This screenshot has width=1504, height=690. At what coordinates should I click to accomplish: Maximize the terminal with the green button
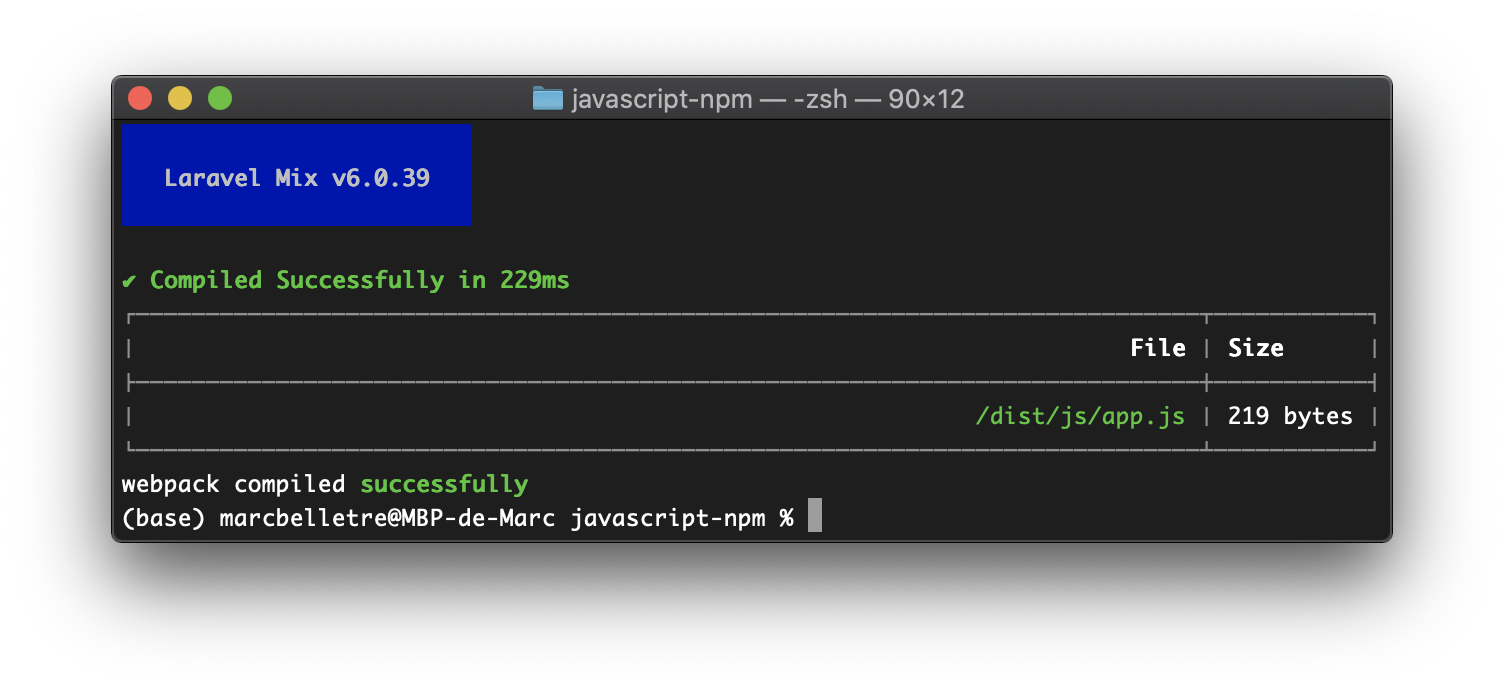click(x=220, y=98)
